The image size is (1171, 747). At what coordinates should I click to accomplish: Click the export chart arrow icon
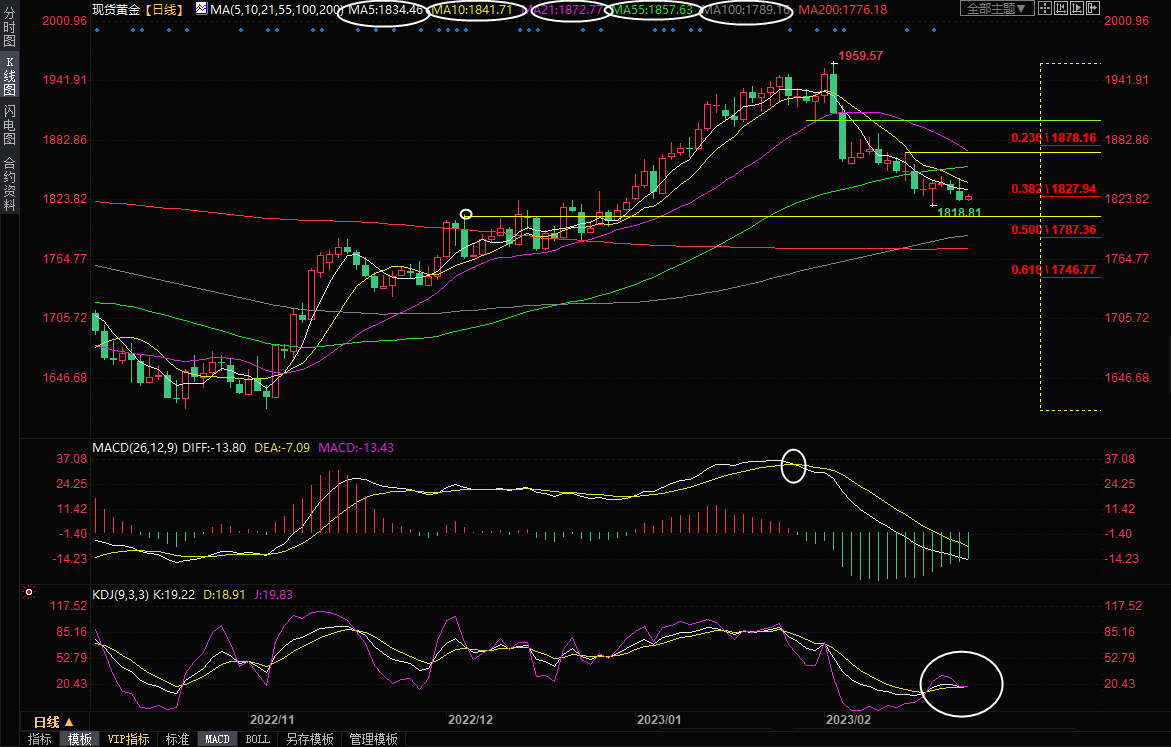coord(1093,8)
